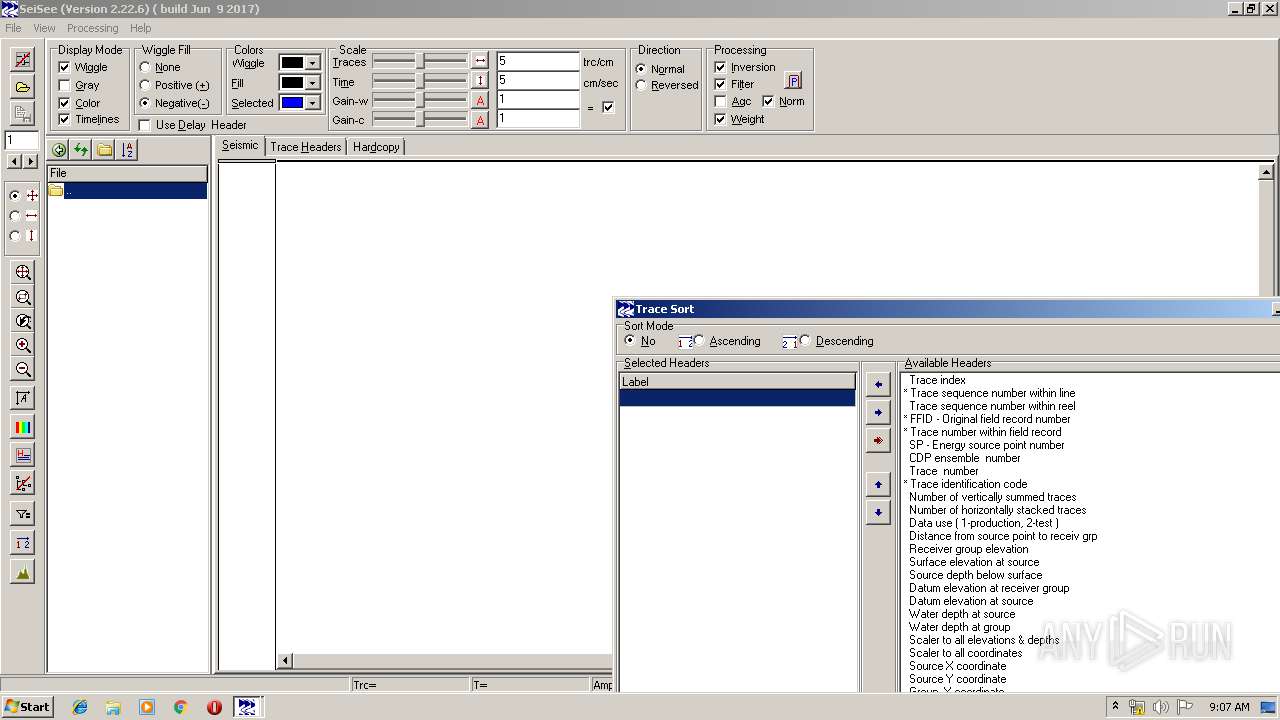Switch to Trace Headers tab

(306, 147)
